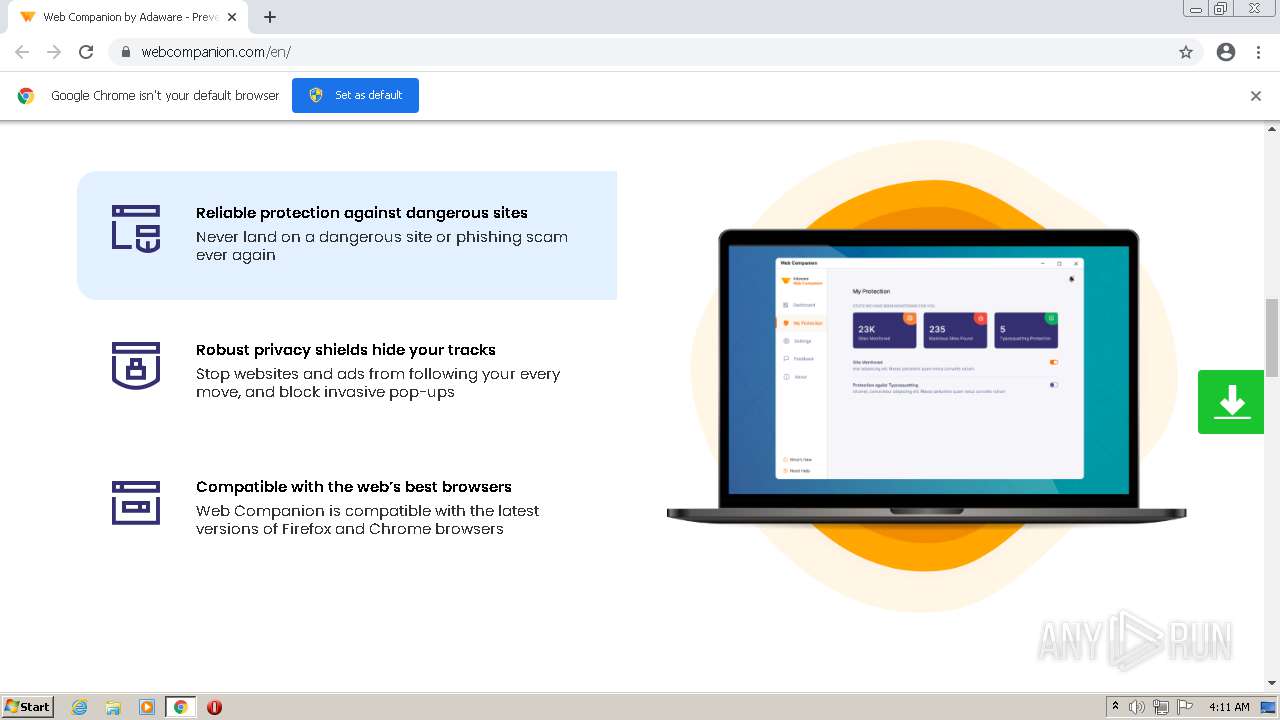Click the dangerous sites protection icon
Screen dimensions: 1280x720
click(136, 228)
